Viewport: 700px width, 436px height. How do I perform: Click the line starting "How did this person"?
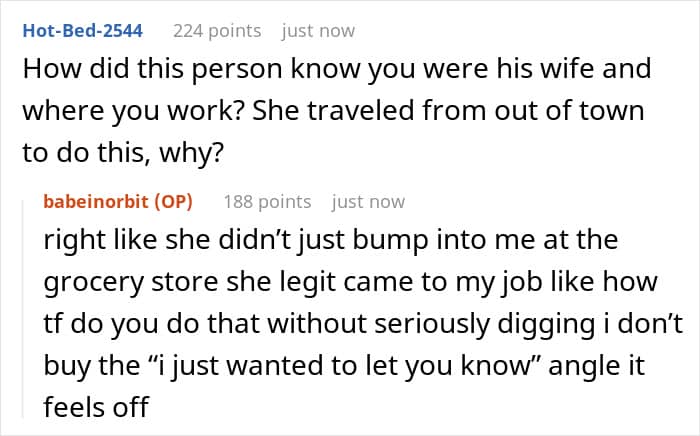(336, 71)
